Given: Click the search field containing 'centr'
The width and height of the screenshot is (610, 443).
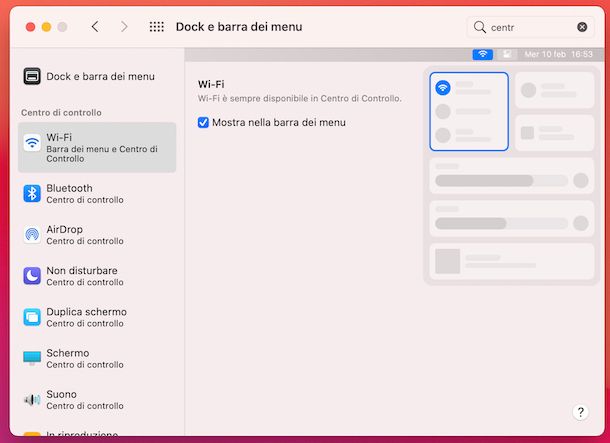Looking at the screenshot, I should click(530, 27).
